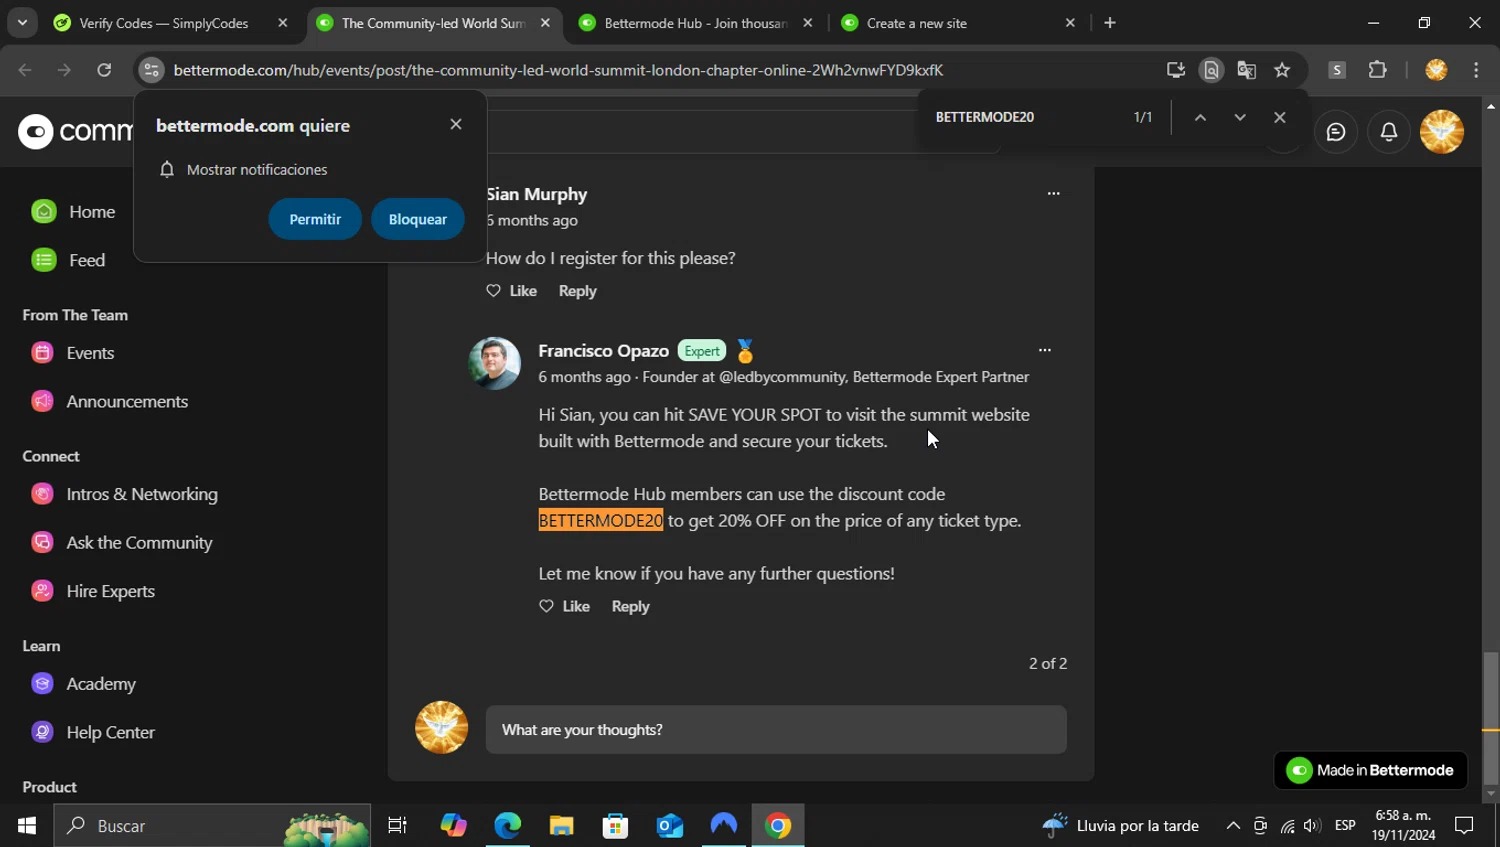Open Ask the Community space
The image size is (1500, 847).
[122, 542]
